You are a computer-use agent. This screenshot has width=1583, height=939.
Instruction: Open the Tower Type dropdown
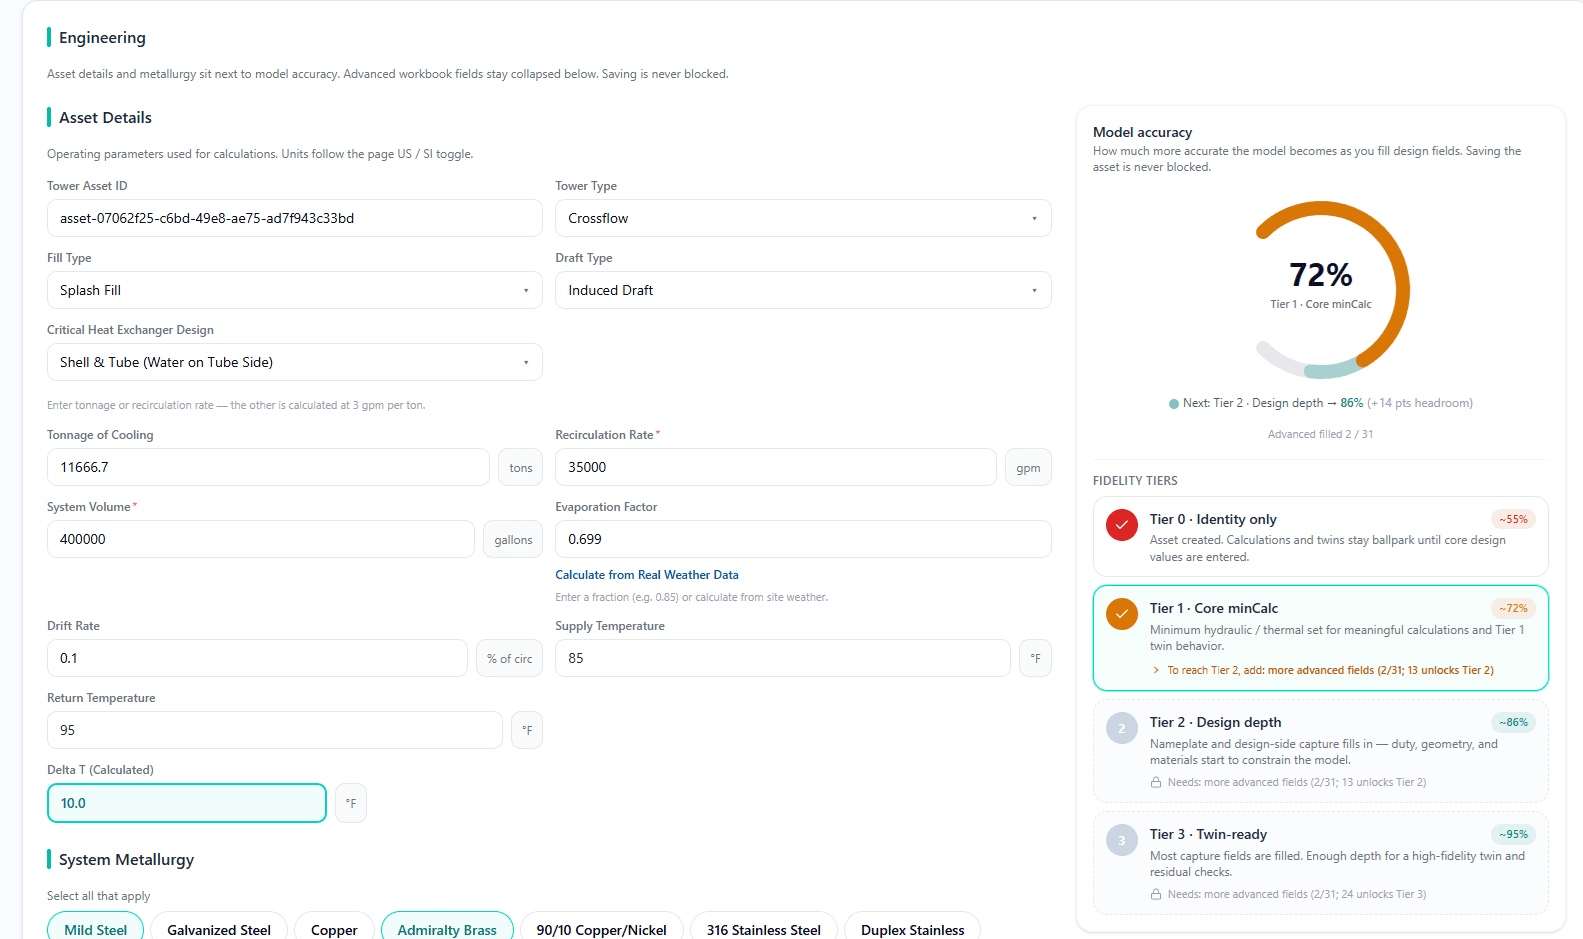click(803, 218)
